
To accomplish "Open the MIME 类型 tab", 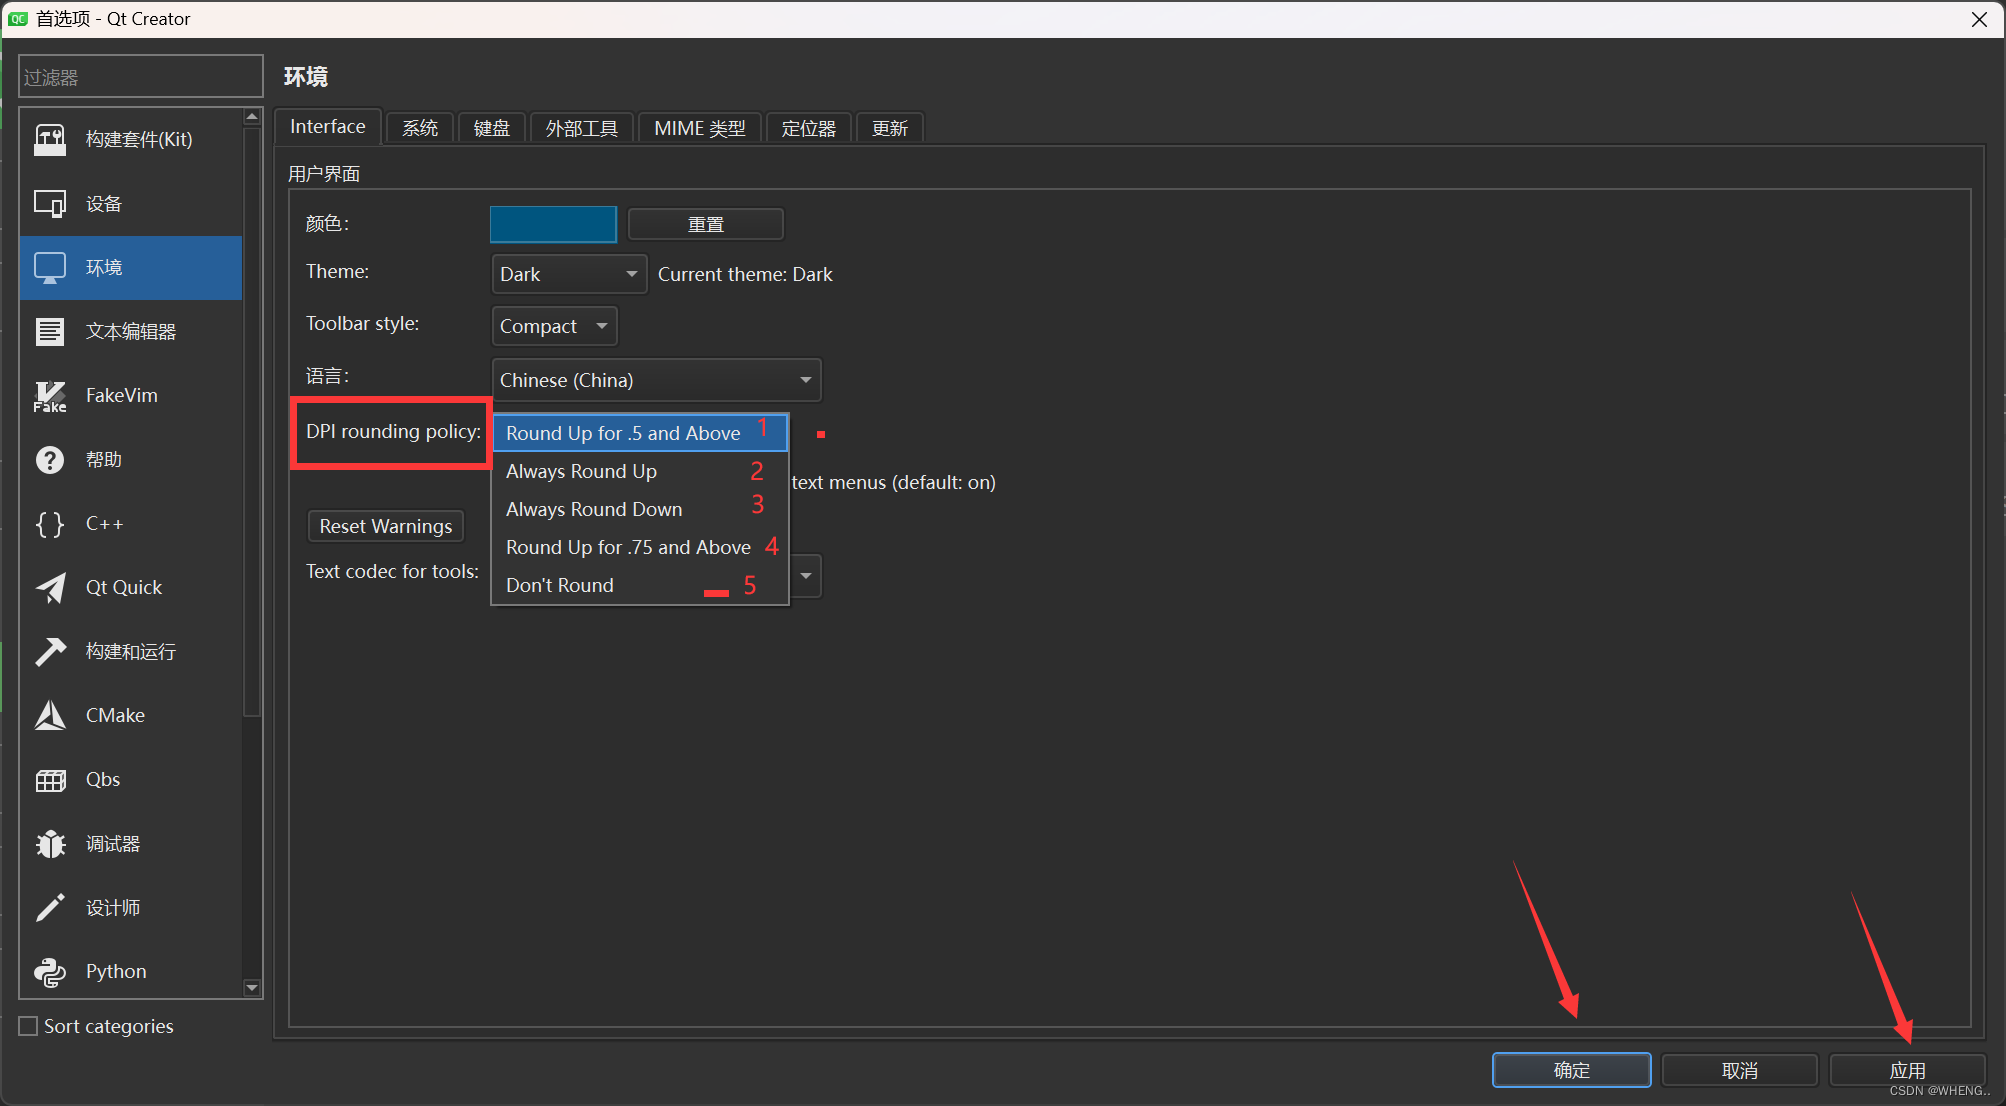I will pos(699,127).
